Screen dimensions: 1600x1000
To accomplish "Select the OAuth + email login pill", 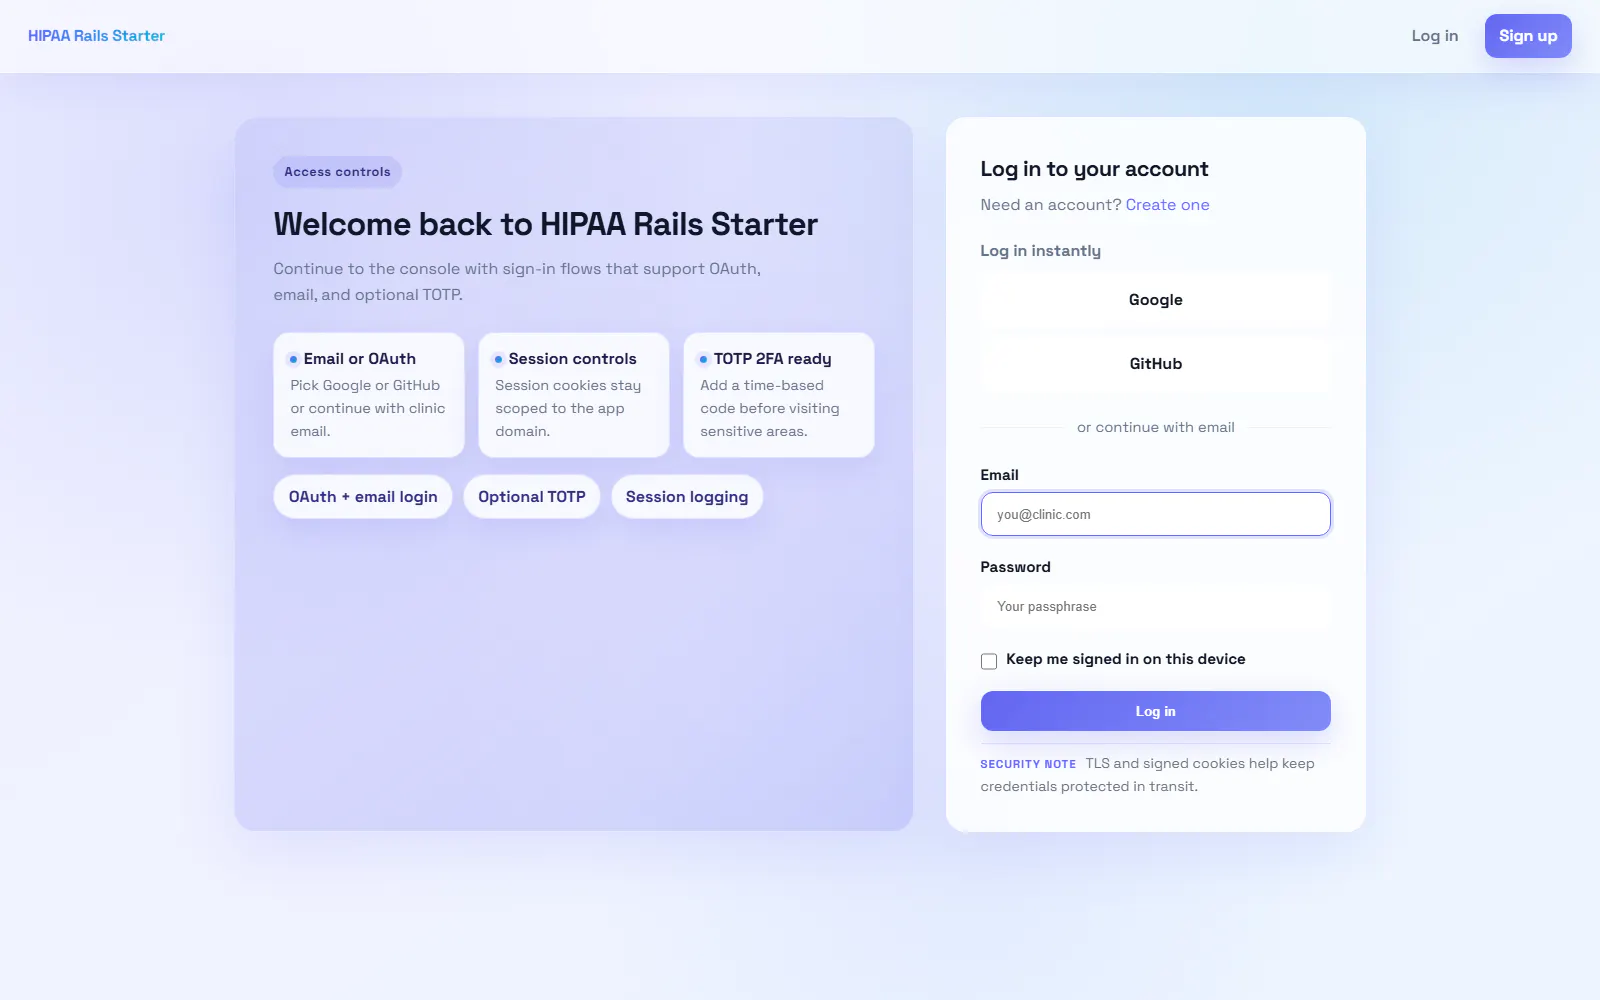I will tap(363, 497).
